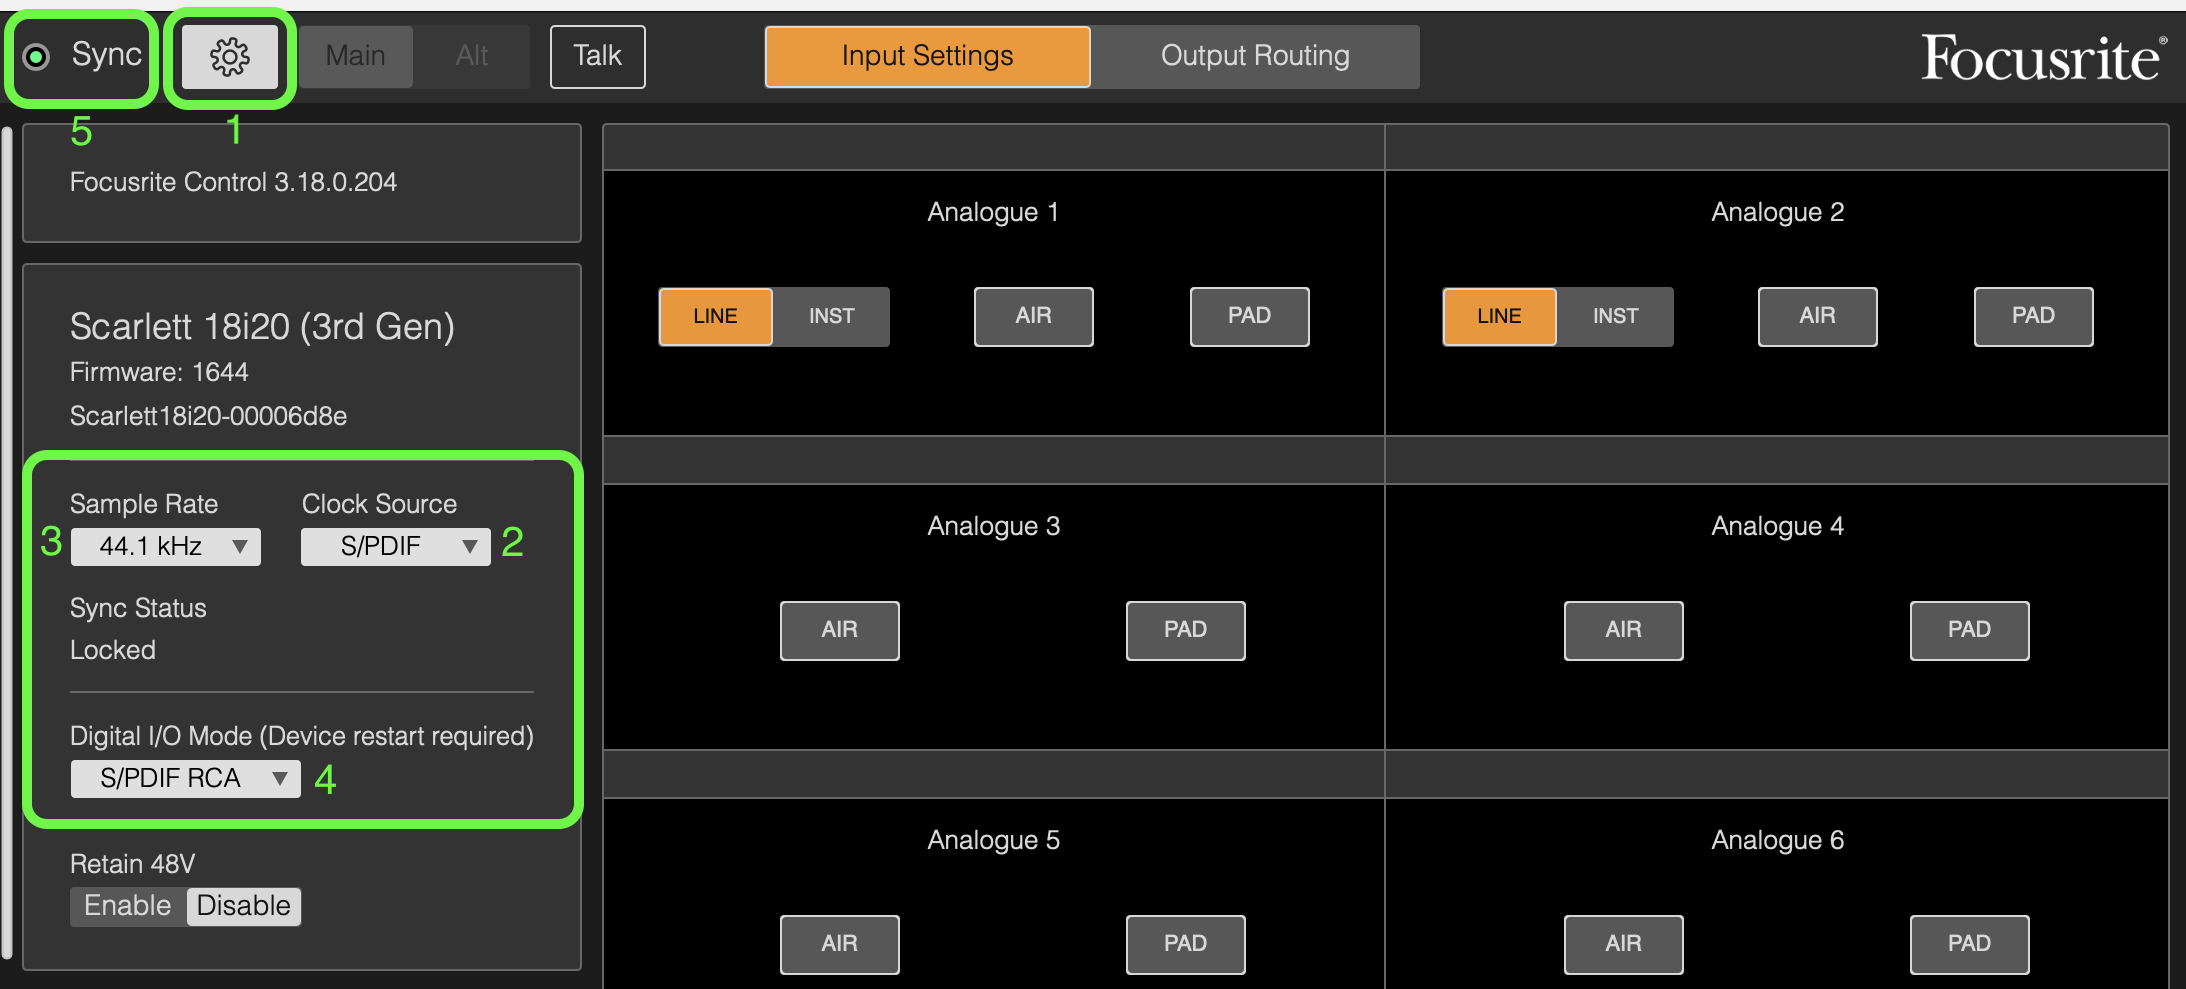The height and width of the screenshot is (989, 2186).
Task: Open the Sample Rate dropdown
Action: coord(165,546)
